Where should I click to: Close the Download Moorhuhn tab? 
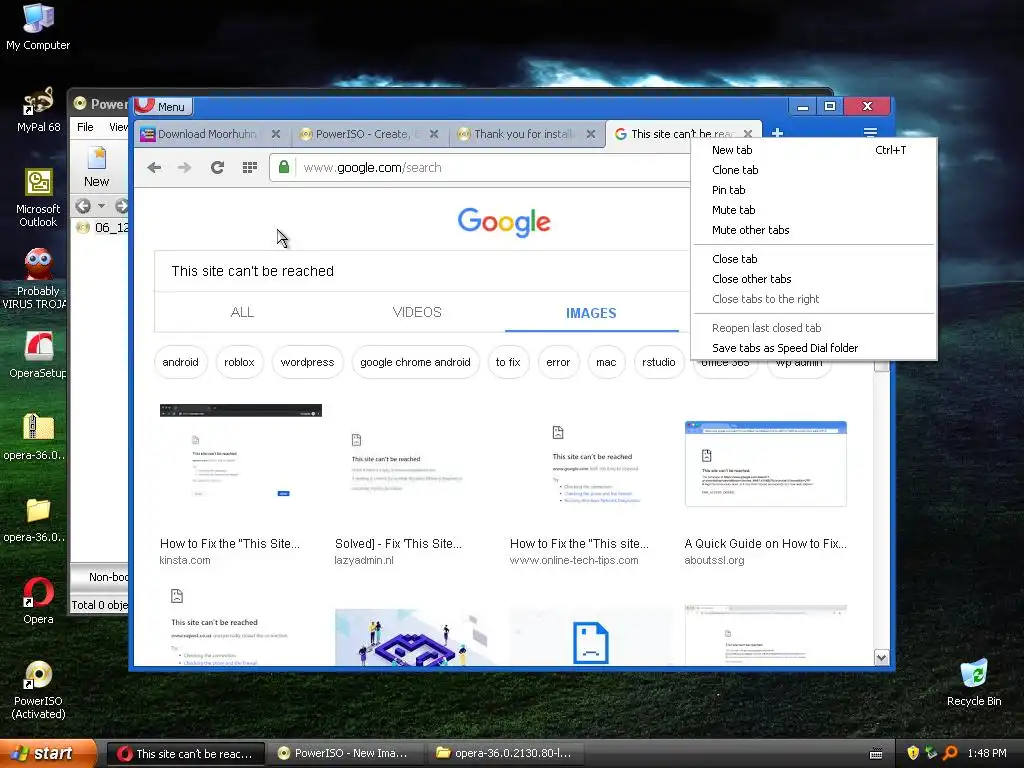pos(276,134)
